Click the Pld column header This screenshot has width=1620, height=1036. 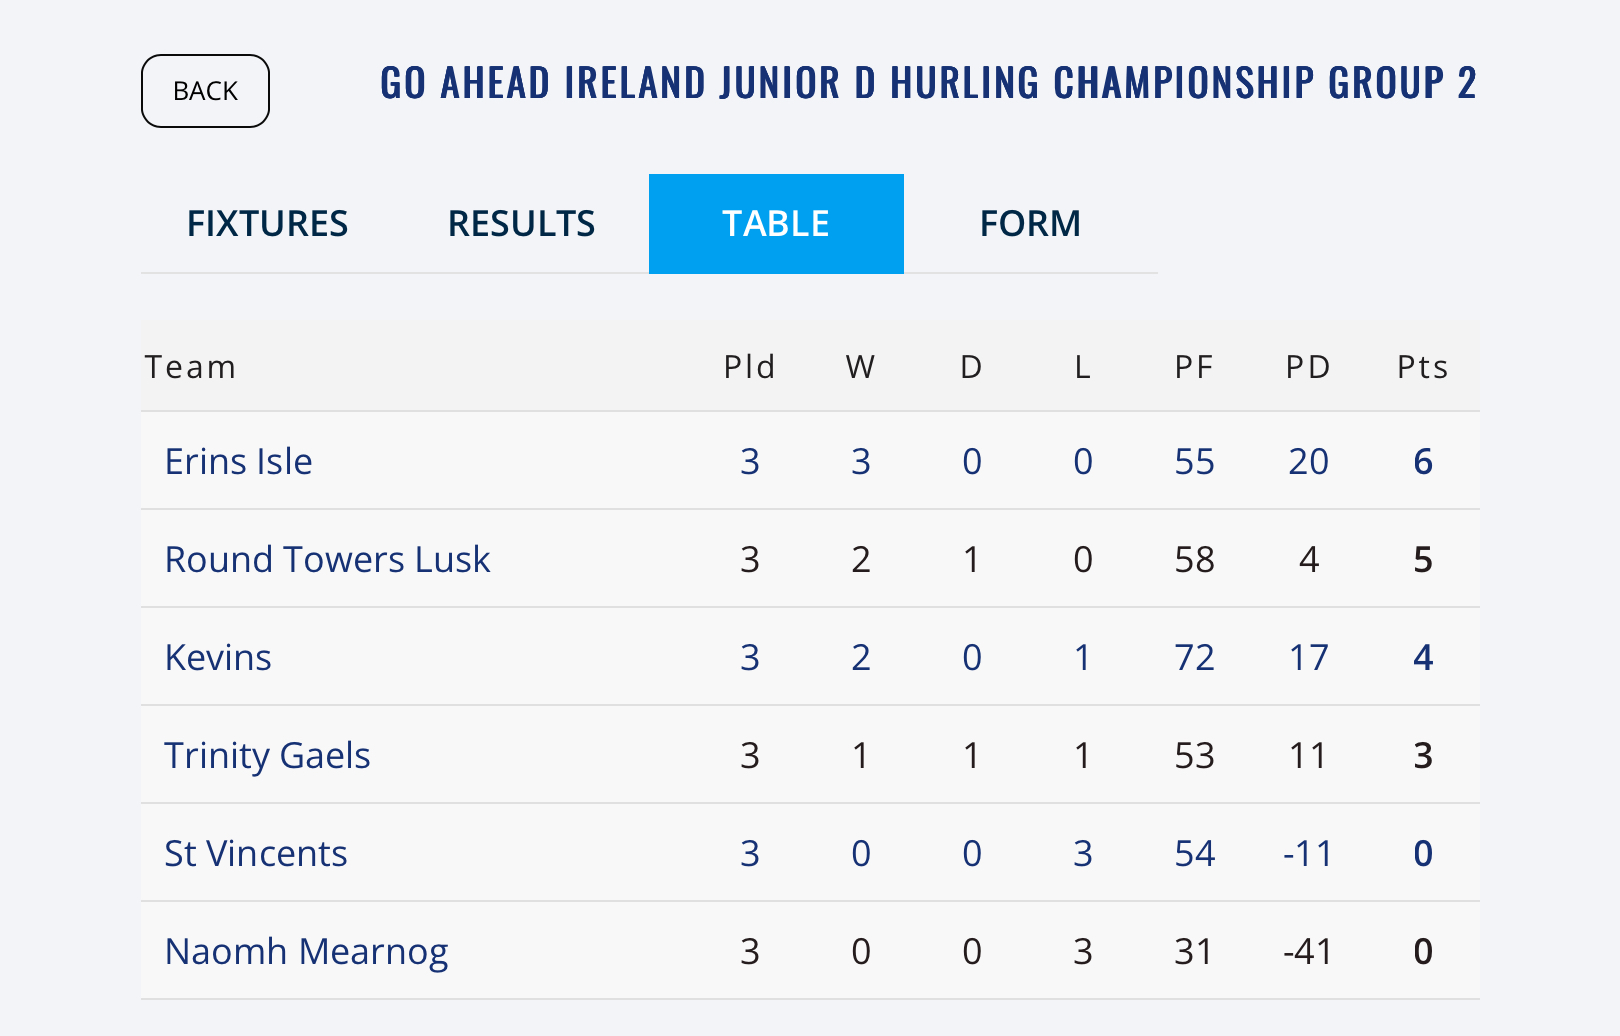(x=749, y=367)
